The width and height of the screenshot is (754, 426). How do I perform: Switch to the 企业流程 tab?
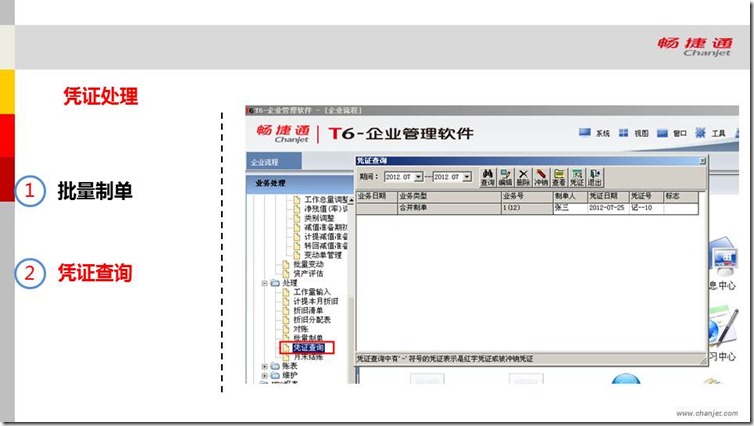274,162
